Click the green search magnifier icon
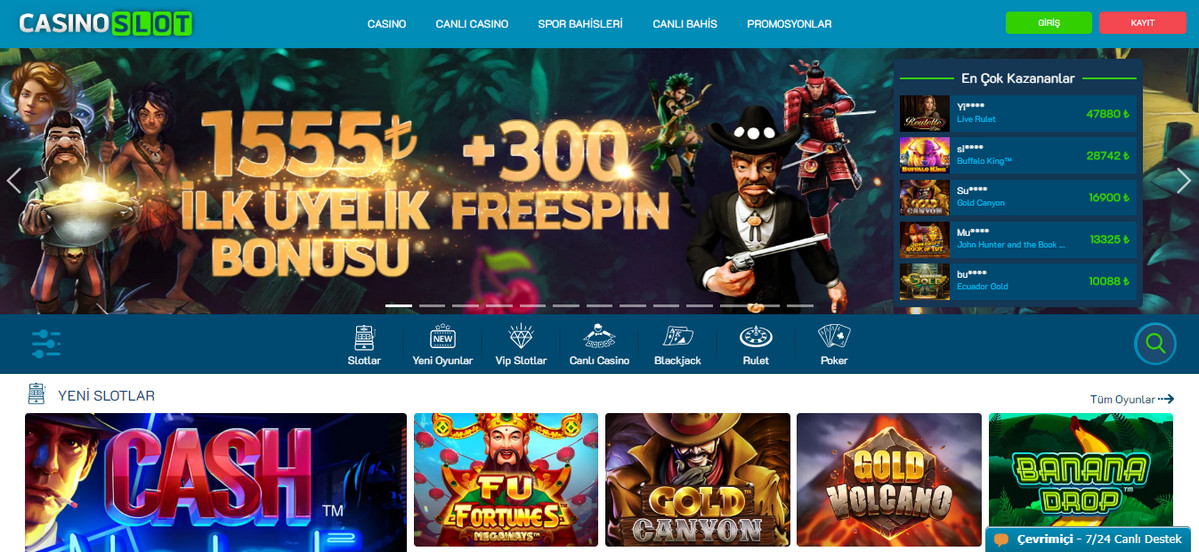The height and width of the screenshot is (552, 1199). 1155,344
